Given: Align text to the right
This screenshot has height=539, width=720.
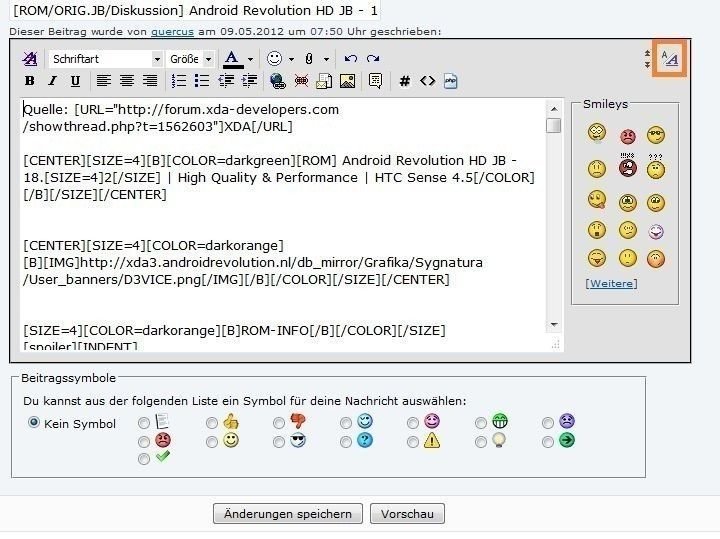Looking at the screenshot, I should (150, 81).
